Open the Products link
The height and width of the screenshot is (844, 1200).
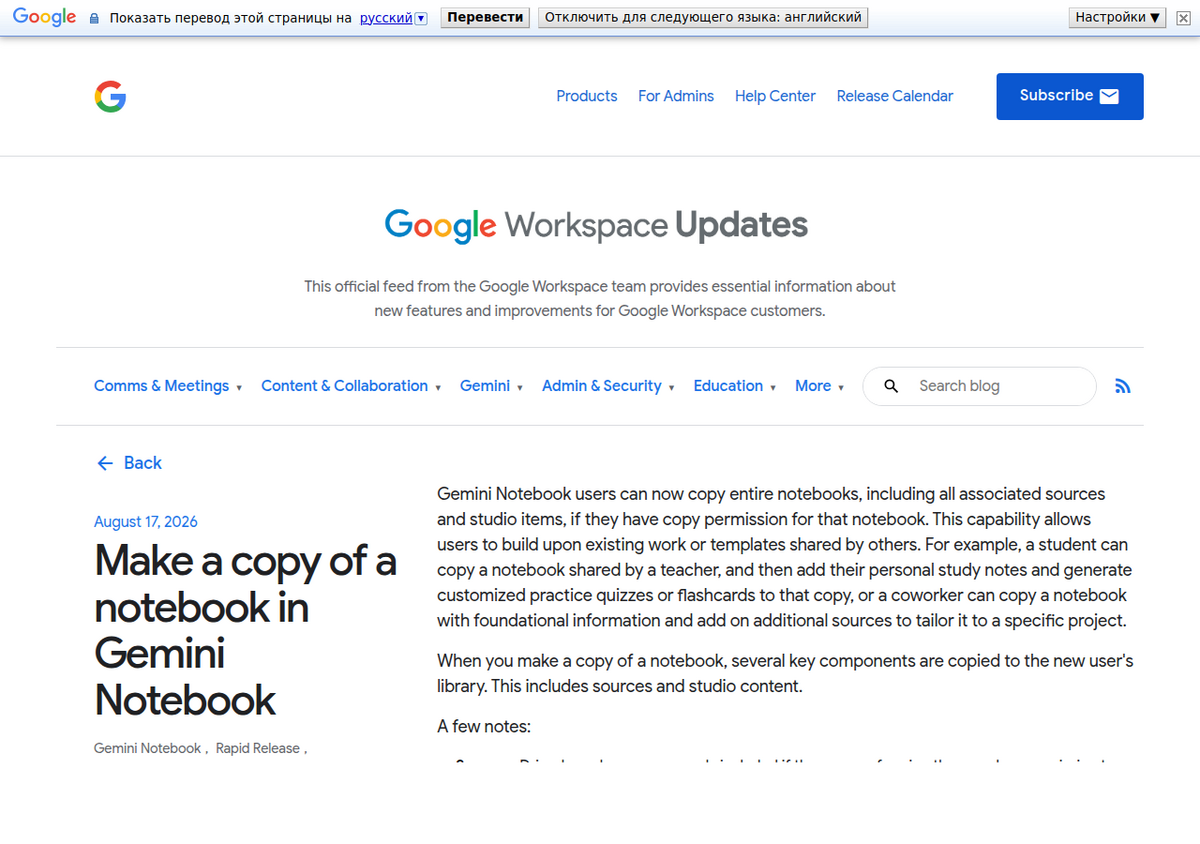(587, 96)
